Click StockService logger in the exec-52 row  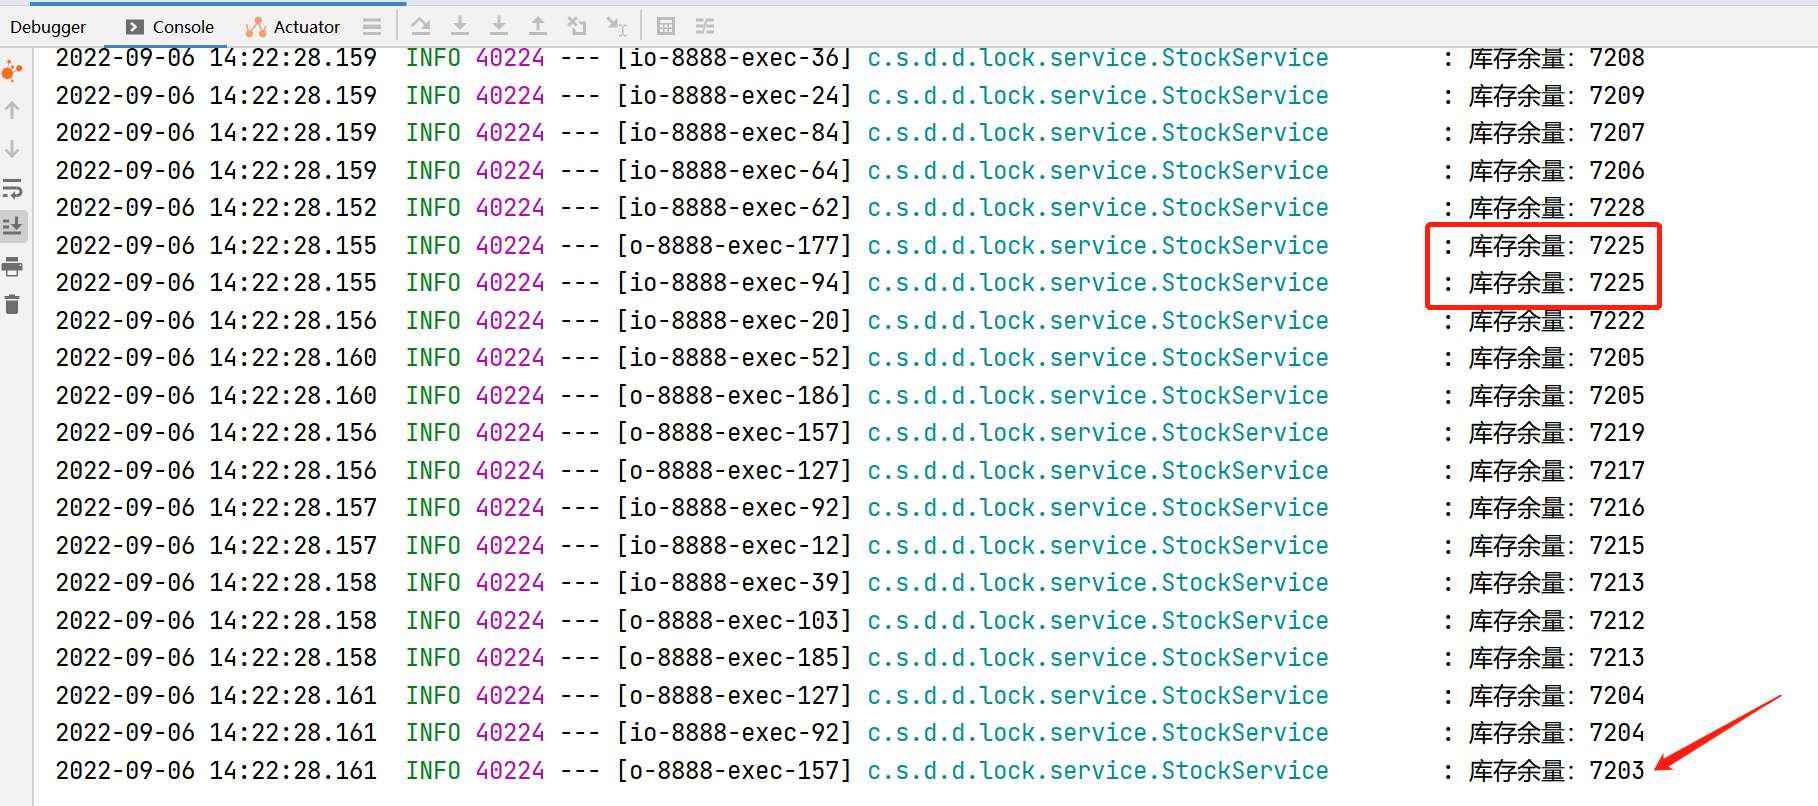coord(1098,358)
